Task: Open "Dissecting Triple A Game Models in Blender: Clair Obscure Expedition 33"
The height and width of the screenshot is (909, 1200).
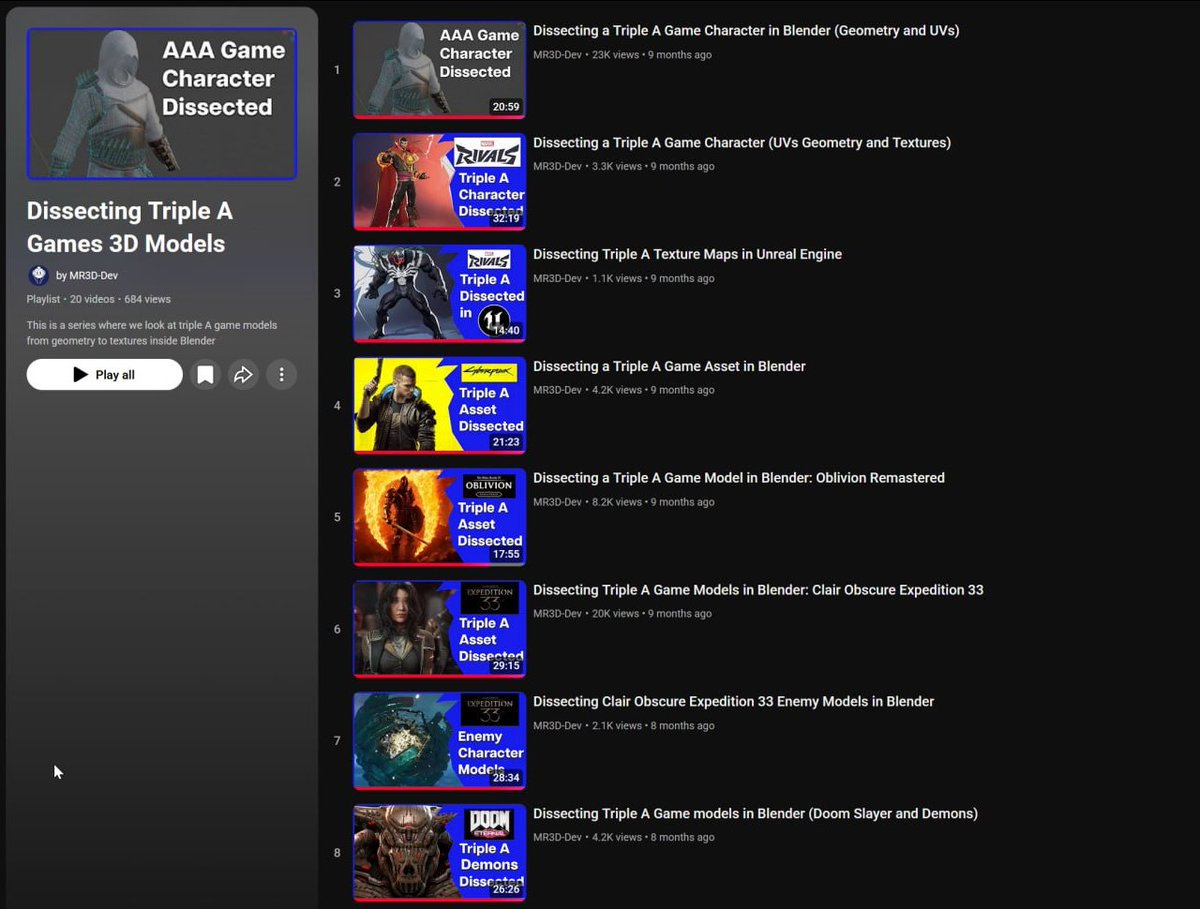Action: pyautogui.click(x=758, y=590)
